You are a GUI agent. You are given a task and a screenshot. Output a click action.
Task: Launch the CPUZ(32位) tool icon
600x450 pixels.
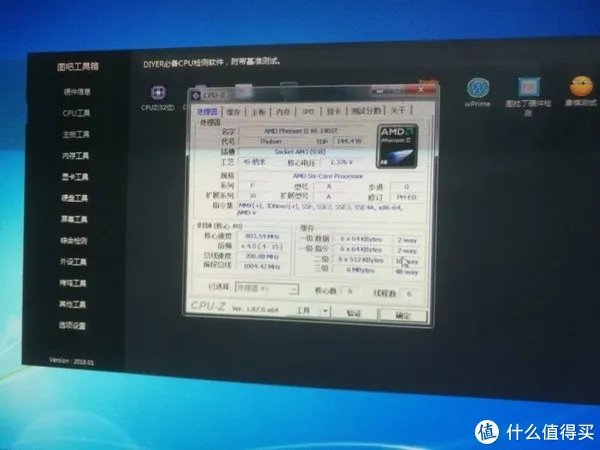[158, 93]
